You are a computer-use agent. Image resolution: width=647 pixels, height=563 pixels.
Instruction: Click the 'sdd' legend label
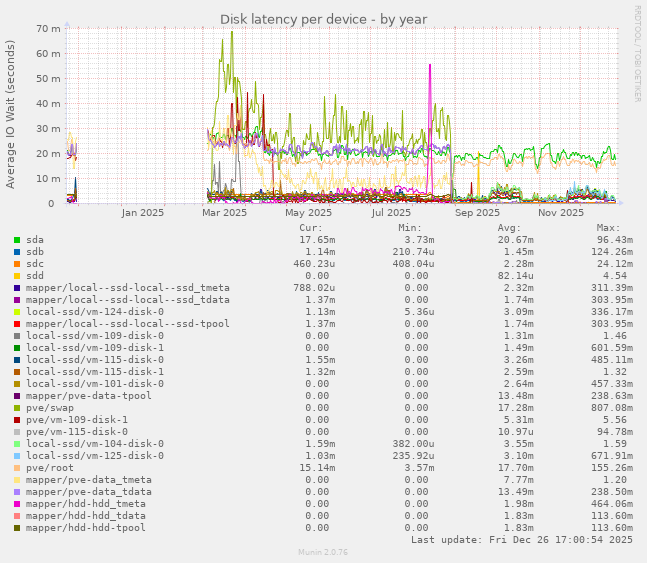pos(35,276)
